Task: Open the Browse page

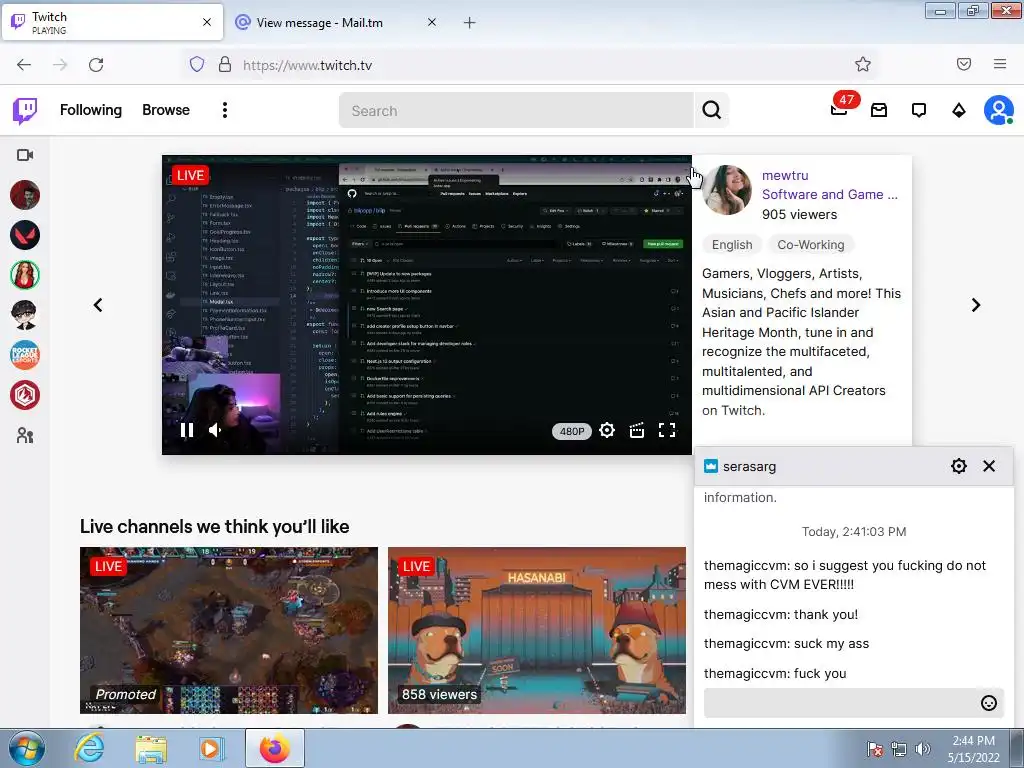Action: tap(166, 110)
